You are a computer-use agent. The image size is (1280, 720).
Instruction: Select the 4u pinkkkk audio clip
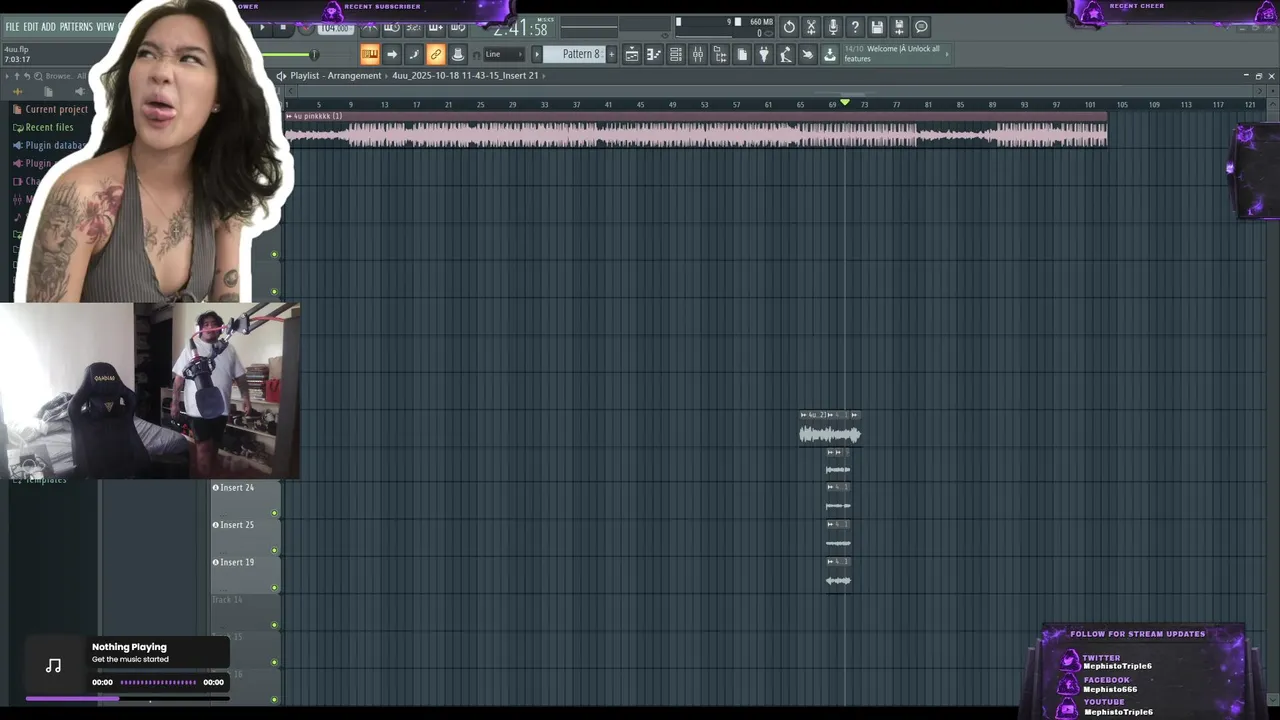point(696,130)
